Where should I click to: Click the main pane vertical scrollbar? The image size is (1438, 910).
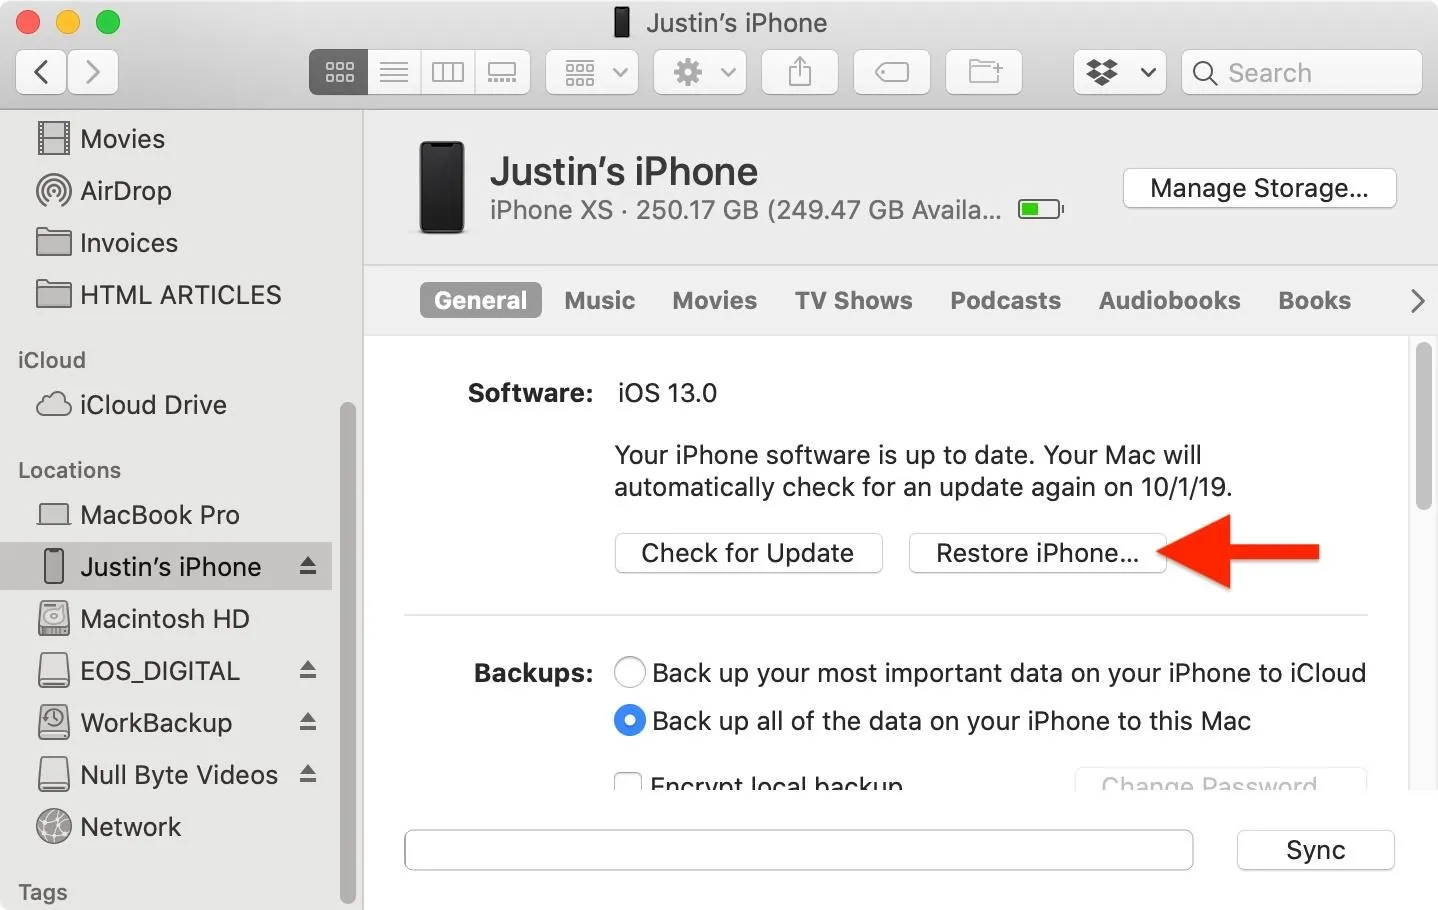[x=1424, y=427]
